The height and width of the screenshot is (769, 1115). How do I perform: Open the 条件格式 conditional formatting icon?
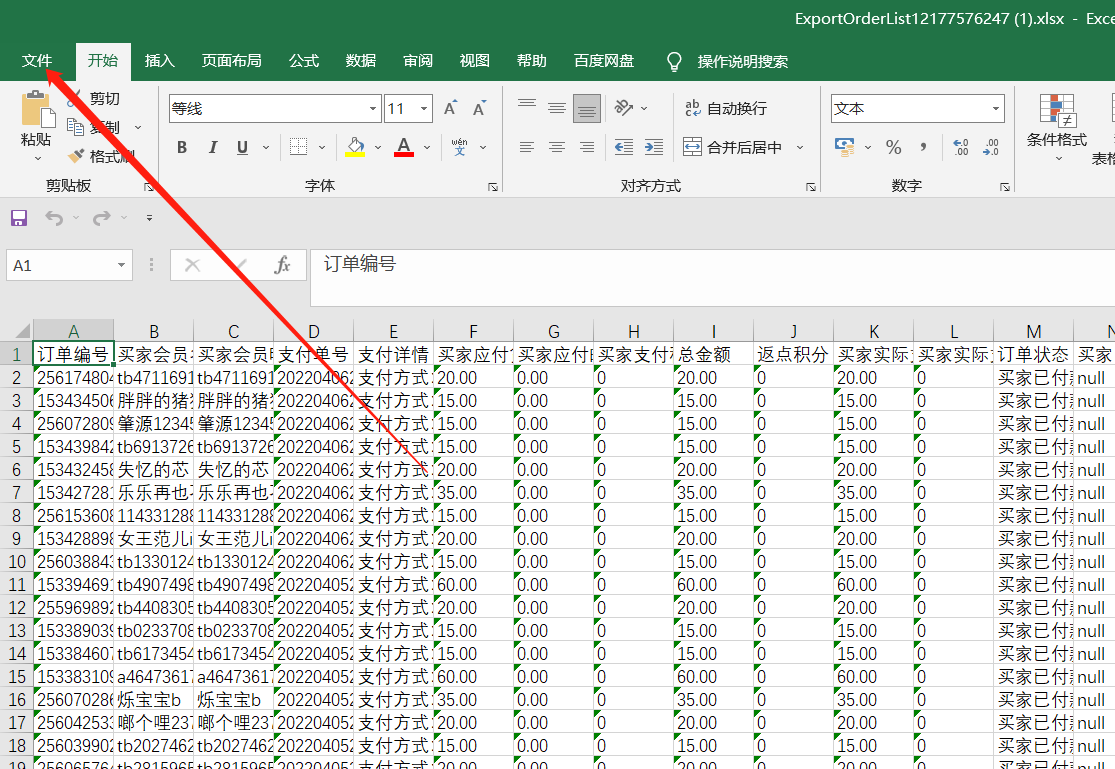coord(1056,110)
